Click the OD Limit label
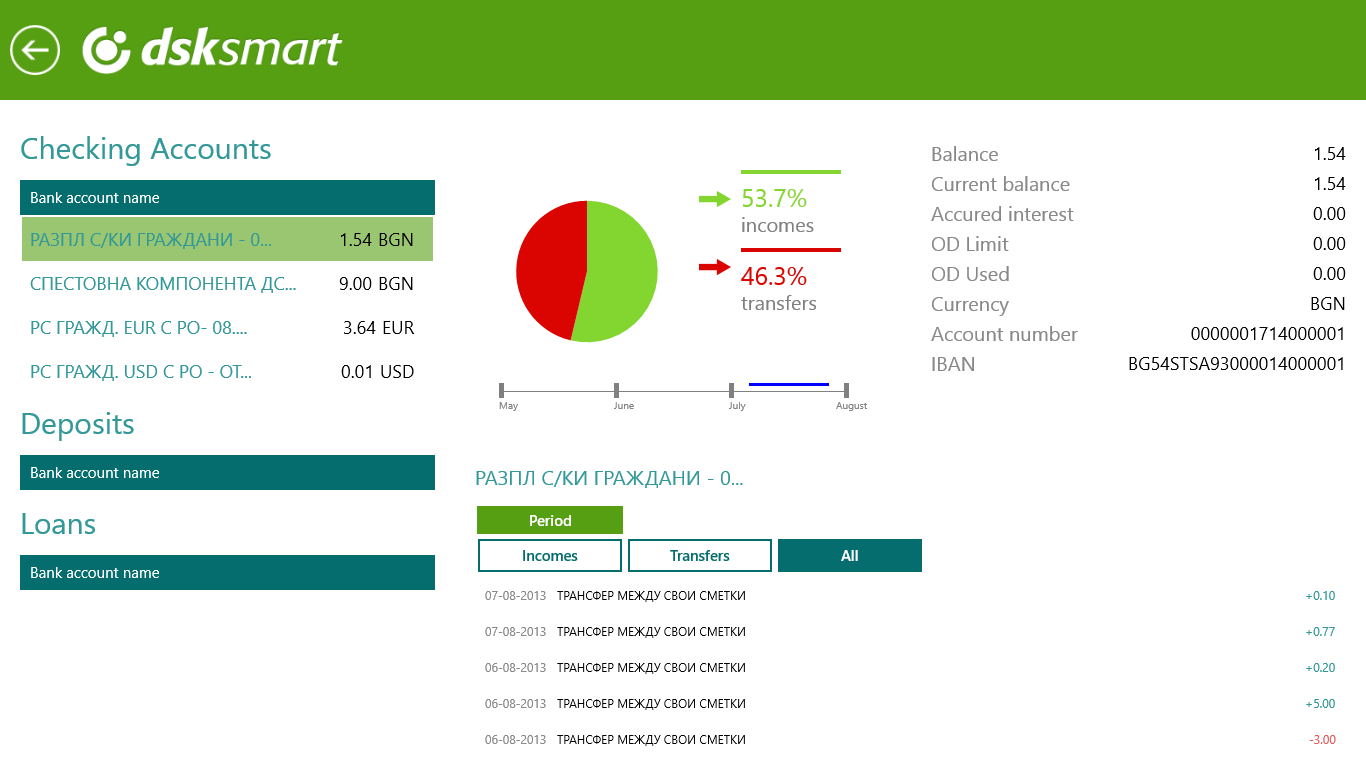The image size is (1366, 768). 970,244
